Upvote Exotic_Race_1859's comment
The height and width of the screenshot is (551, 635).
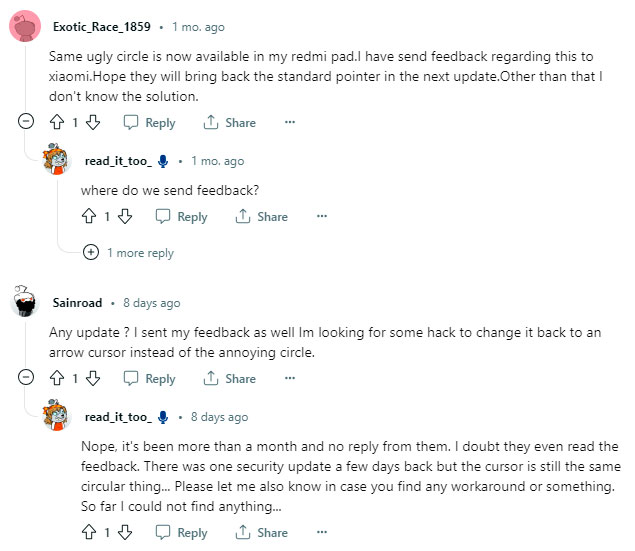click(58, 122)
